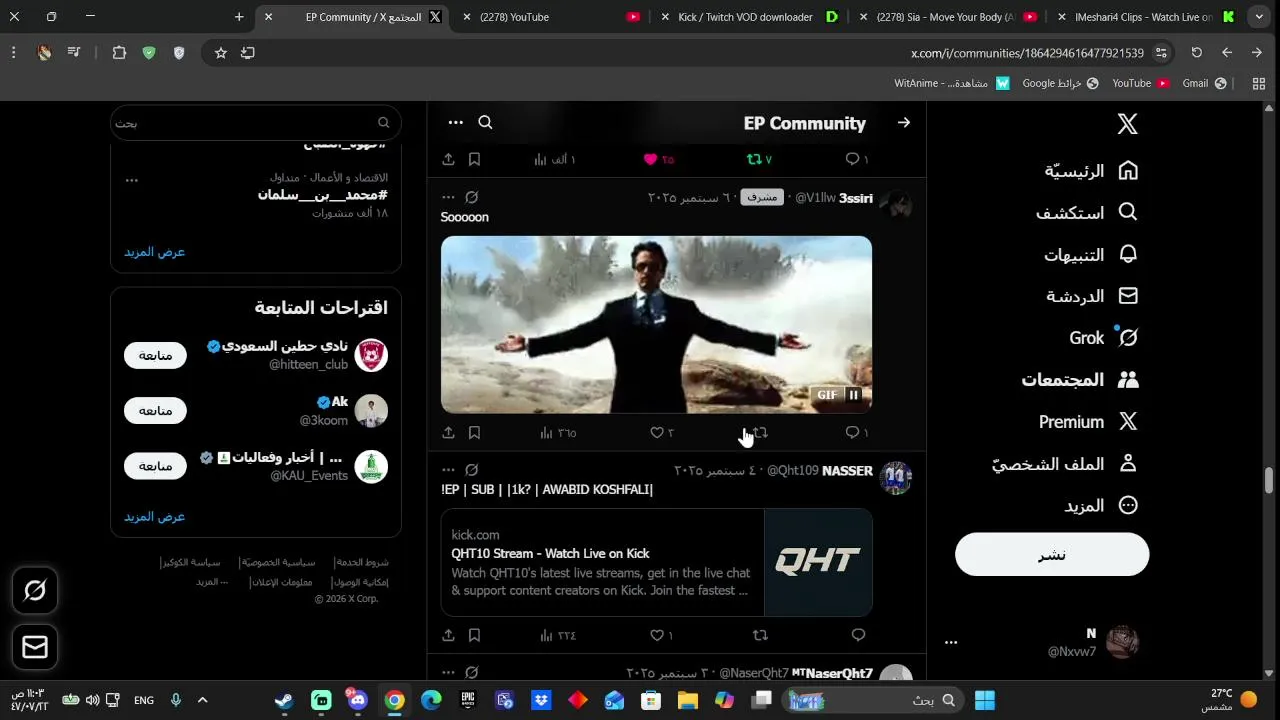
Task: Open EP Community three-dot options menu
Action: click(x=456, y=123)
